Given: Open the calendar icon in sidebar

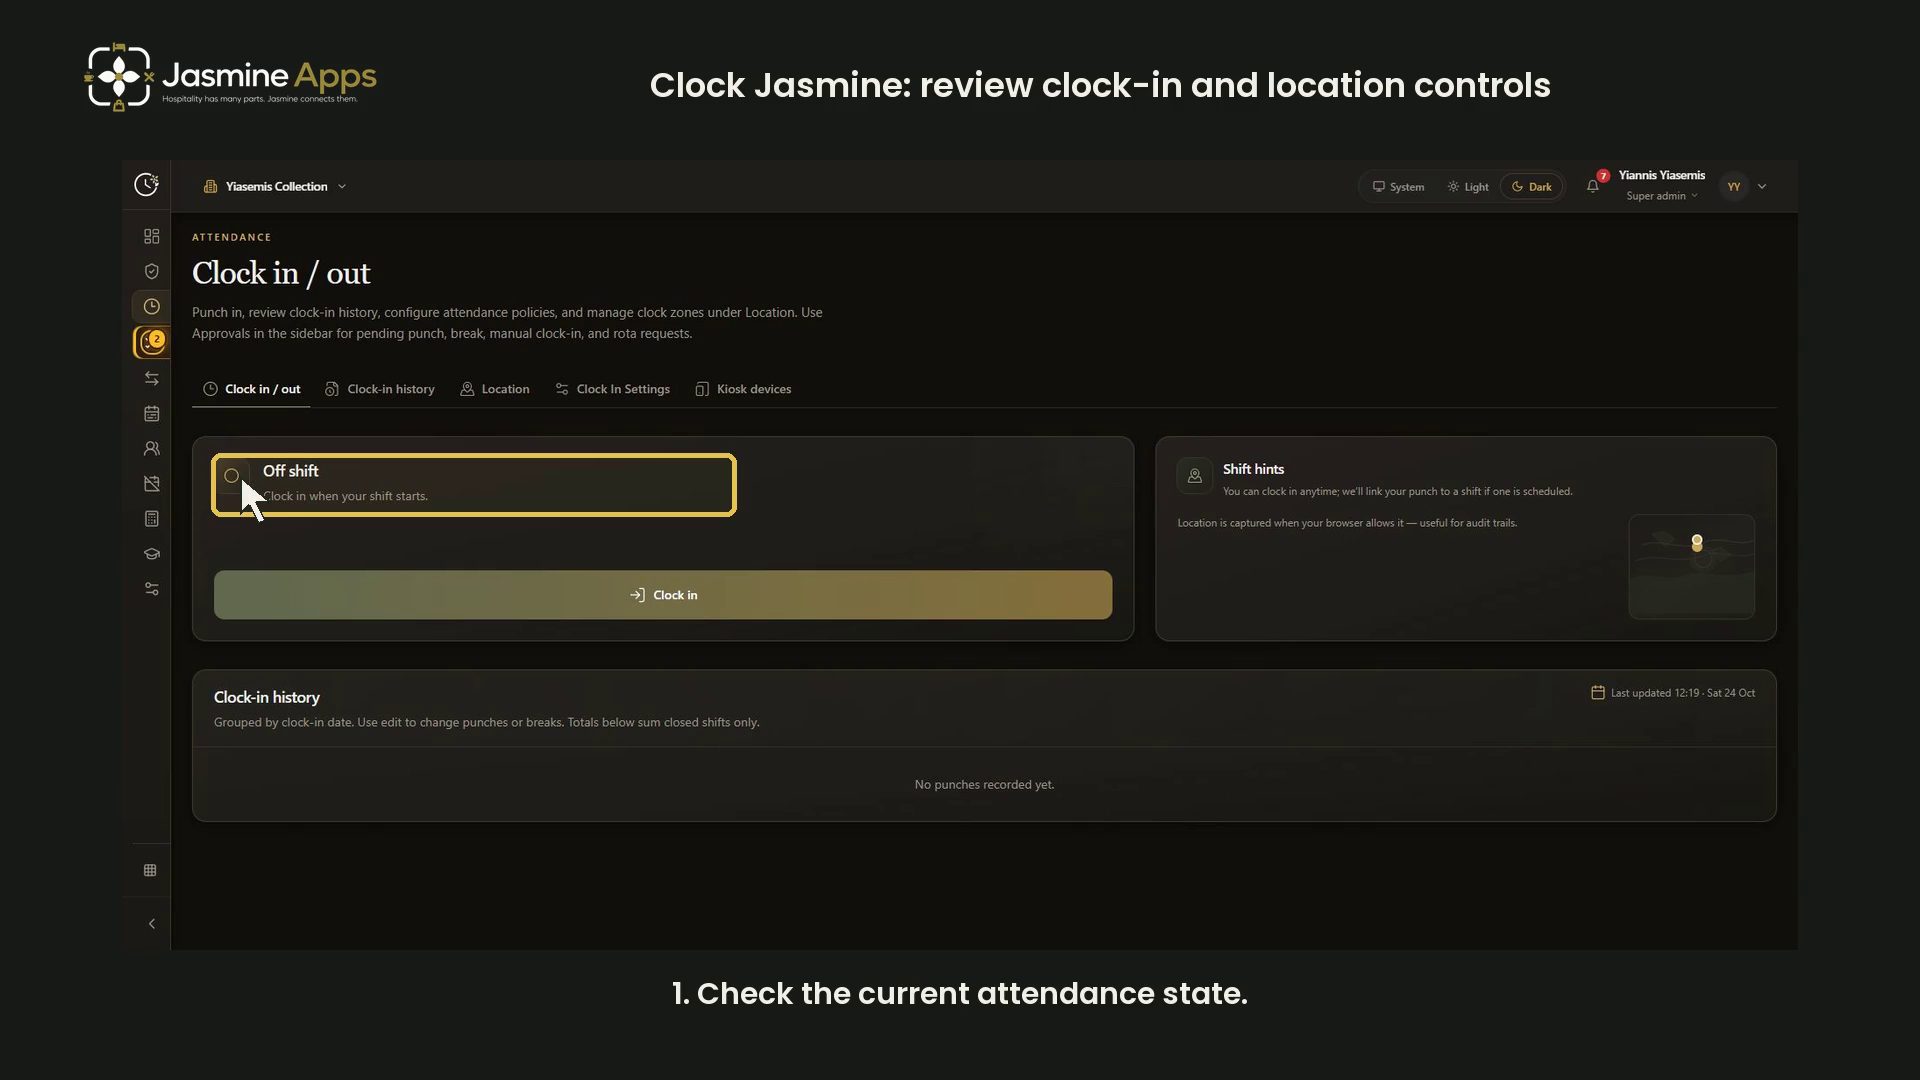Looking at the screenshot, I should click(x=151, y=413).
